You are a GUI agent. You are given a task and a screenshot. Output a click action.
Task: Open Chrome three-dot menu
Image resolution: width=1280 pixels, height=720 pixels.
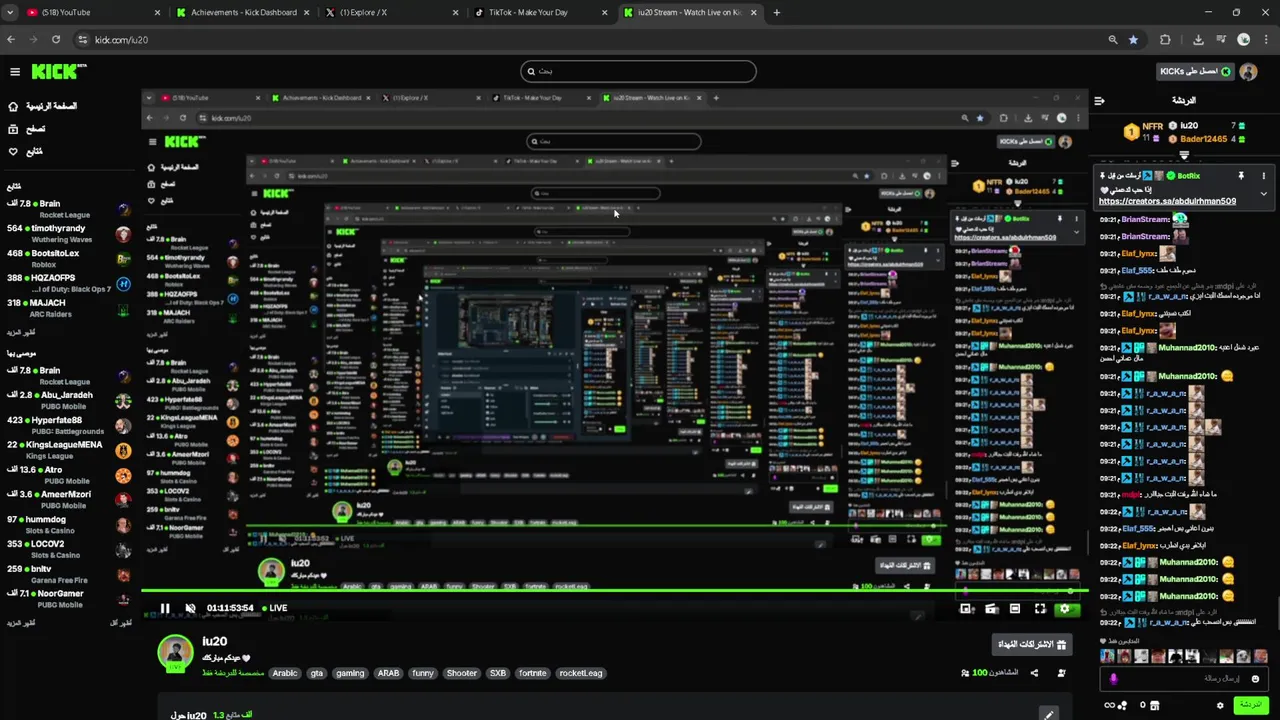pyautogui.click(x=1265, y=40)
